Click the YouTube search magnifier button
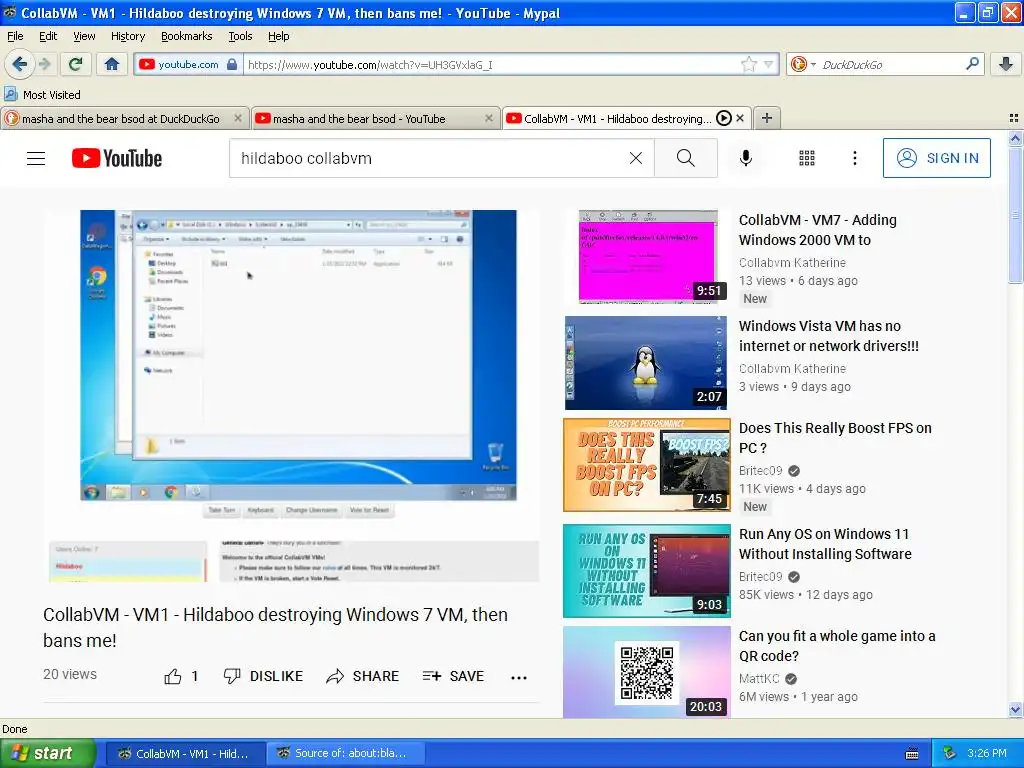The image size is (1024, 768). click(x=686, y=158)
